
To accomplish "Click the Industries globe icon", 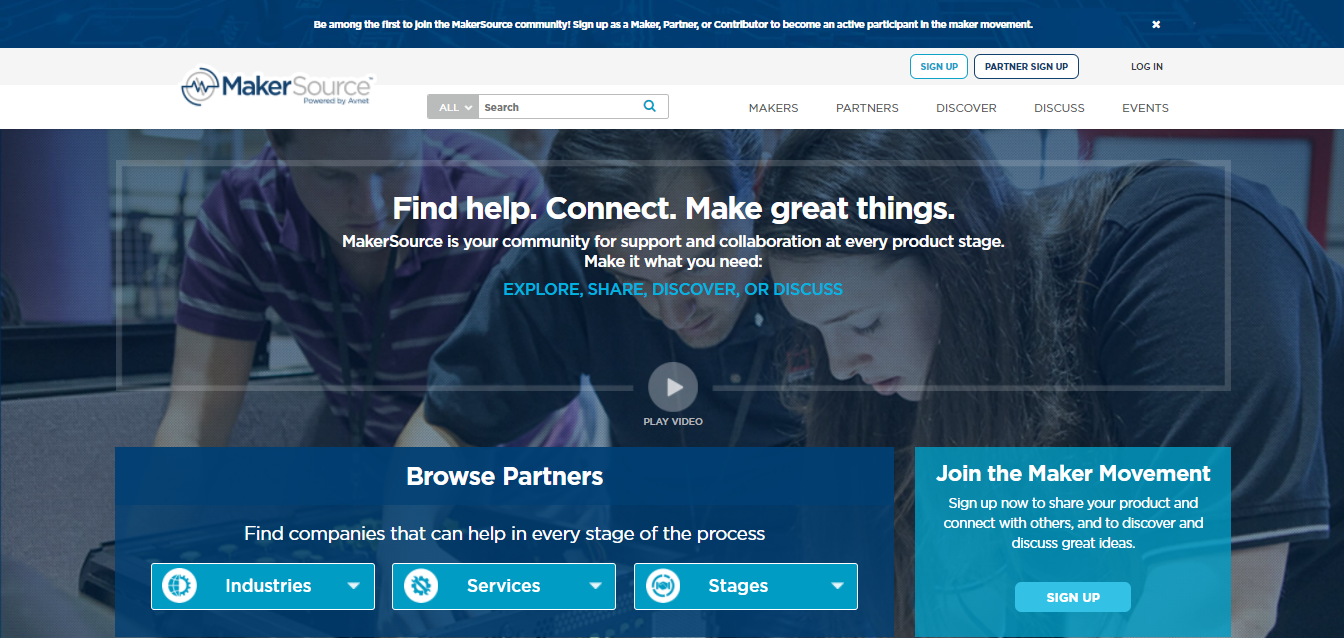I will click(x=180, y=586).
